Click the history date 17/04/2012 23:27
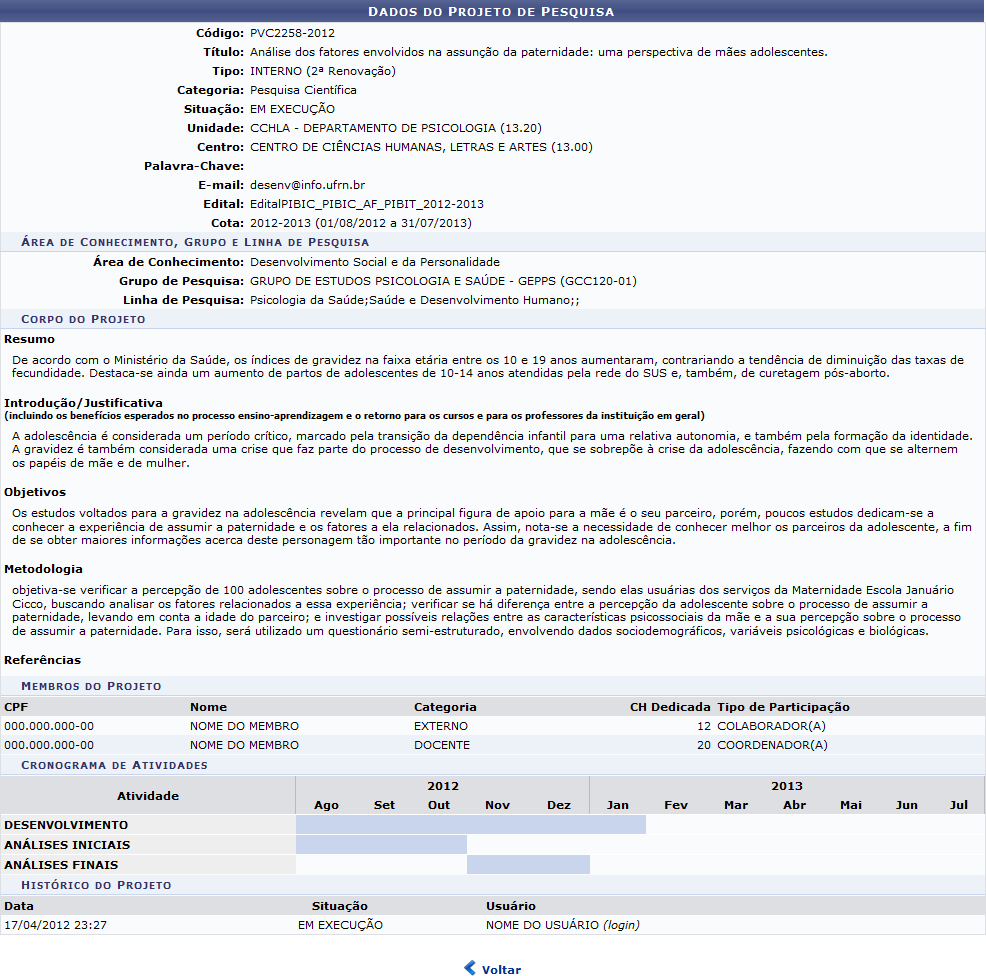This screenshot has width=986, height=976. (55, 925)
